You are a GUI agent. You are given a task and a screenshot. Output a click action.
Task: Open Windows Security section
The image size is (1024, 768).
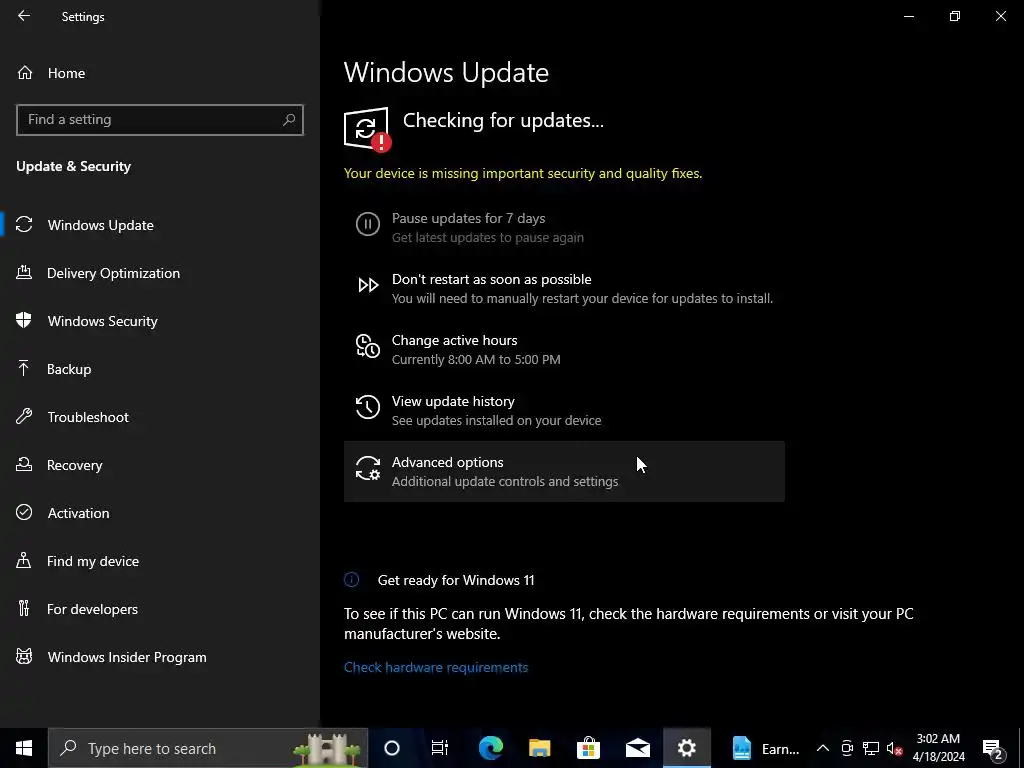tap(160, 321)
